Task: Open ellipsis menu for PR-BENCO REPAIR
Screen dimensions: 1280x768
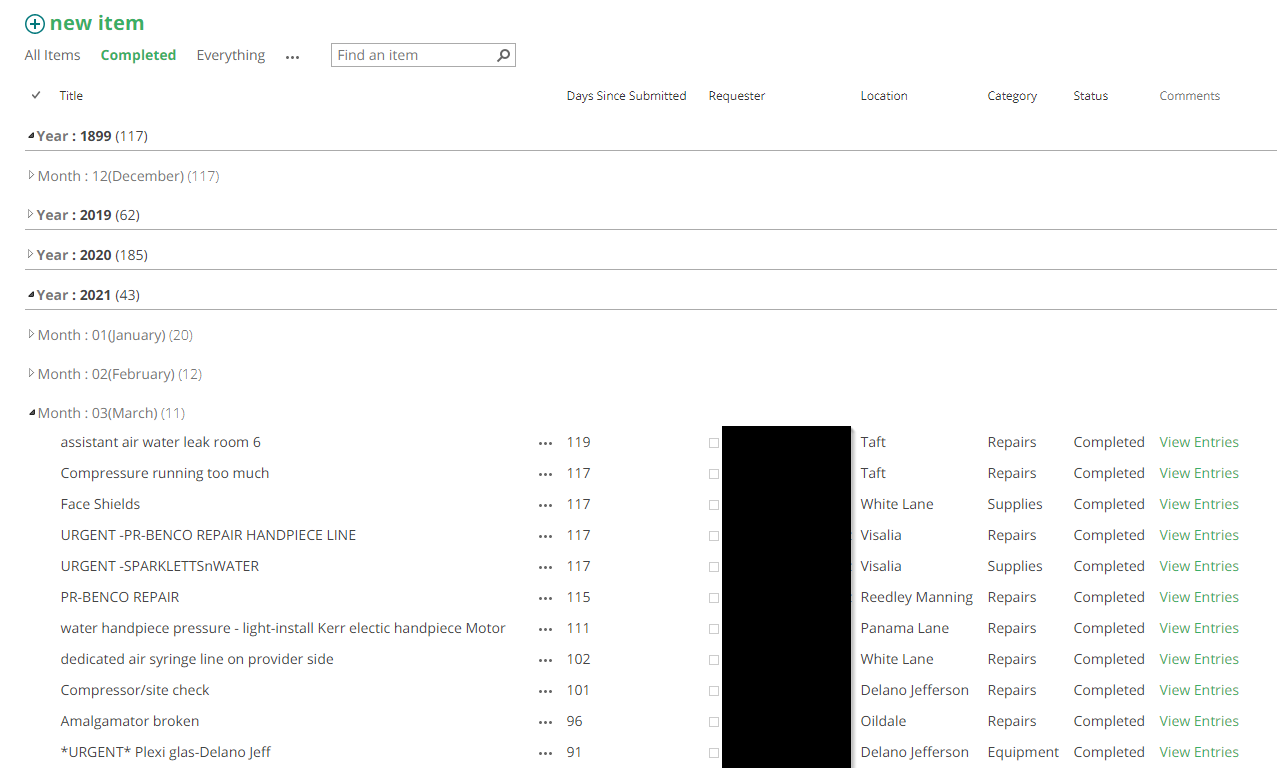Action: pyautogui.click(x=546, y=597)
